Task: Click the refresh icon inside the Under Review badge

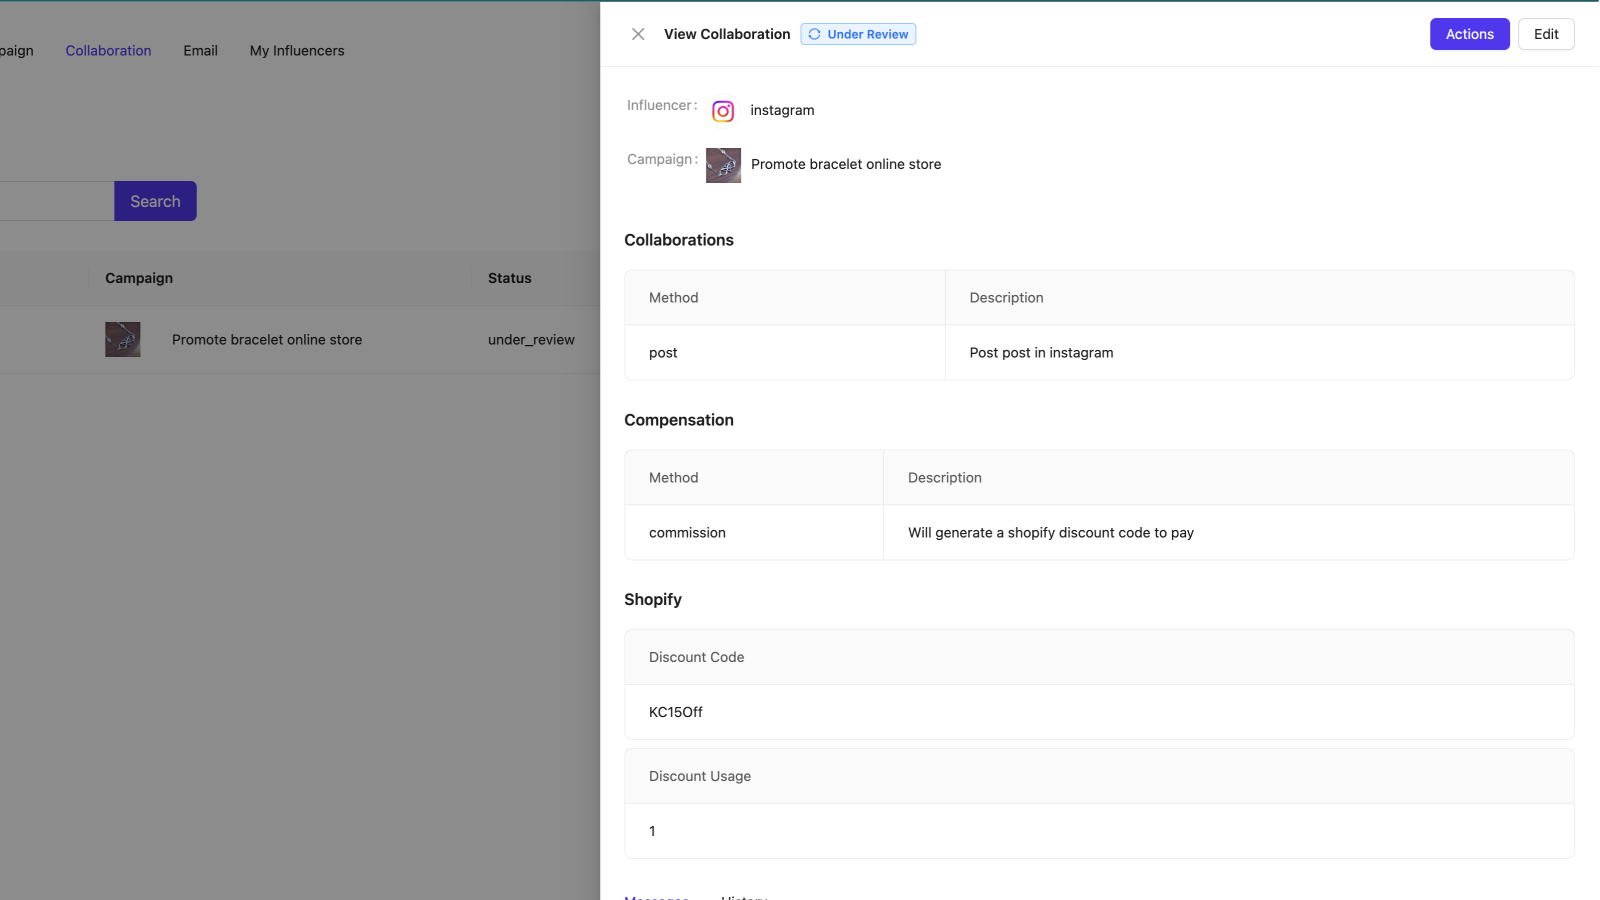Action: tap(815, 33)
